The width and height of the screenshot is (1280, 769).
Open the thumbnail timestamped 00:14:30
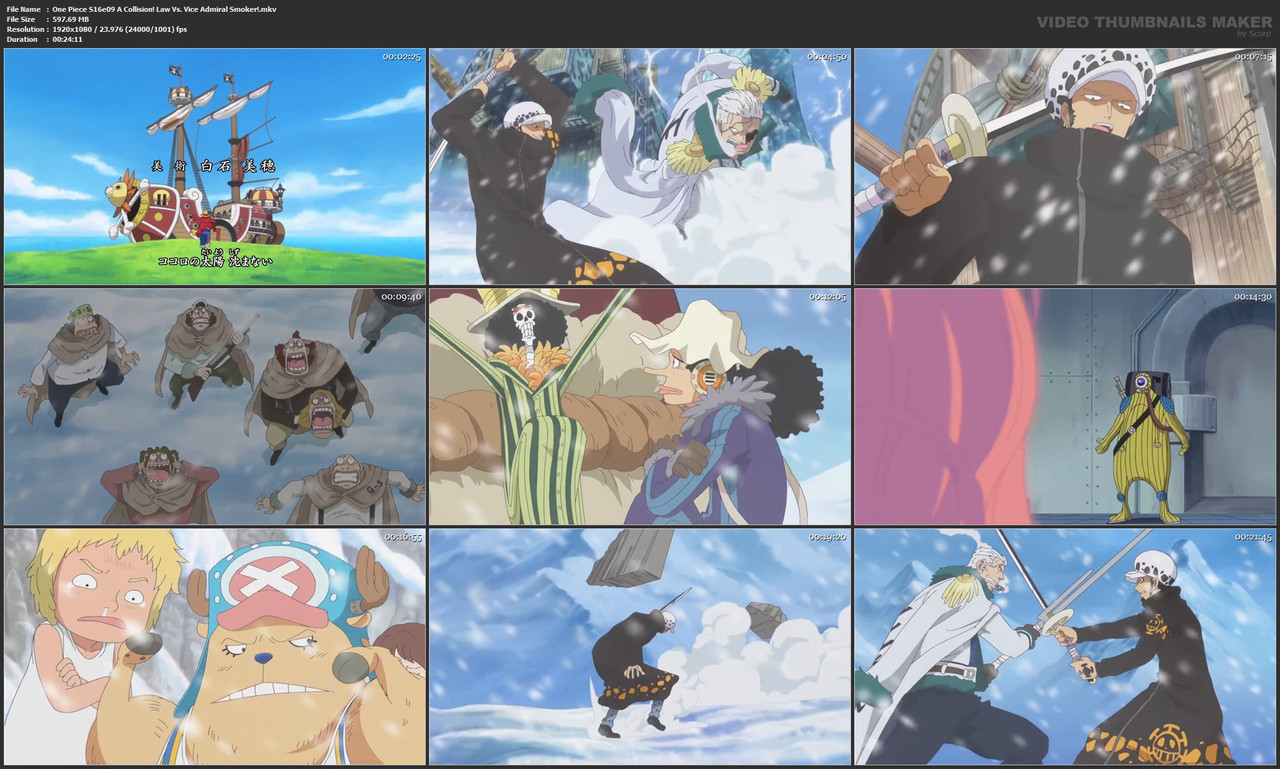point(1065,405)
